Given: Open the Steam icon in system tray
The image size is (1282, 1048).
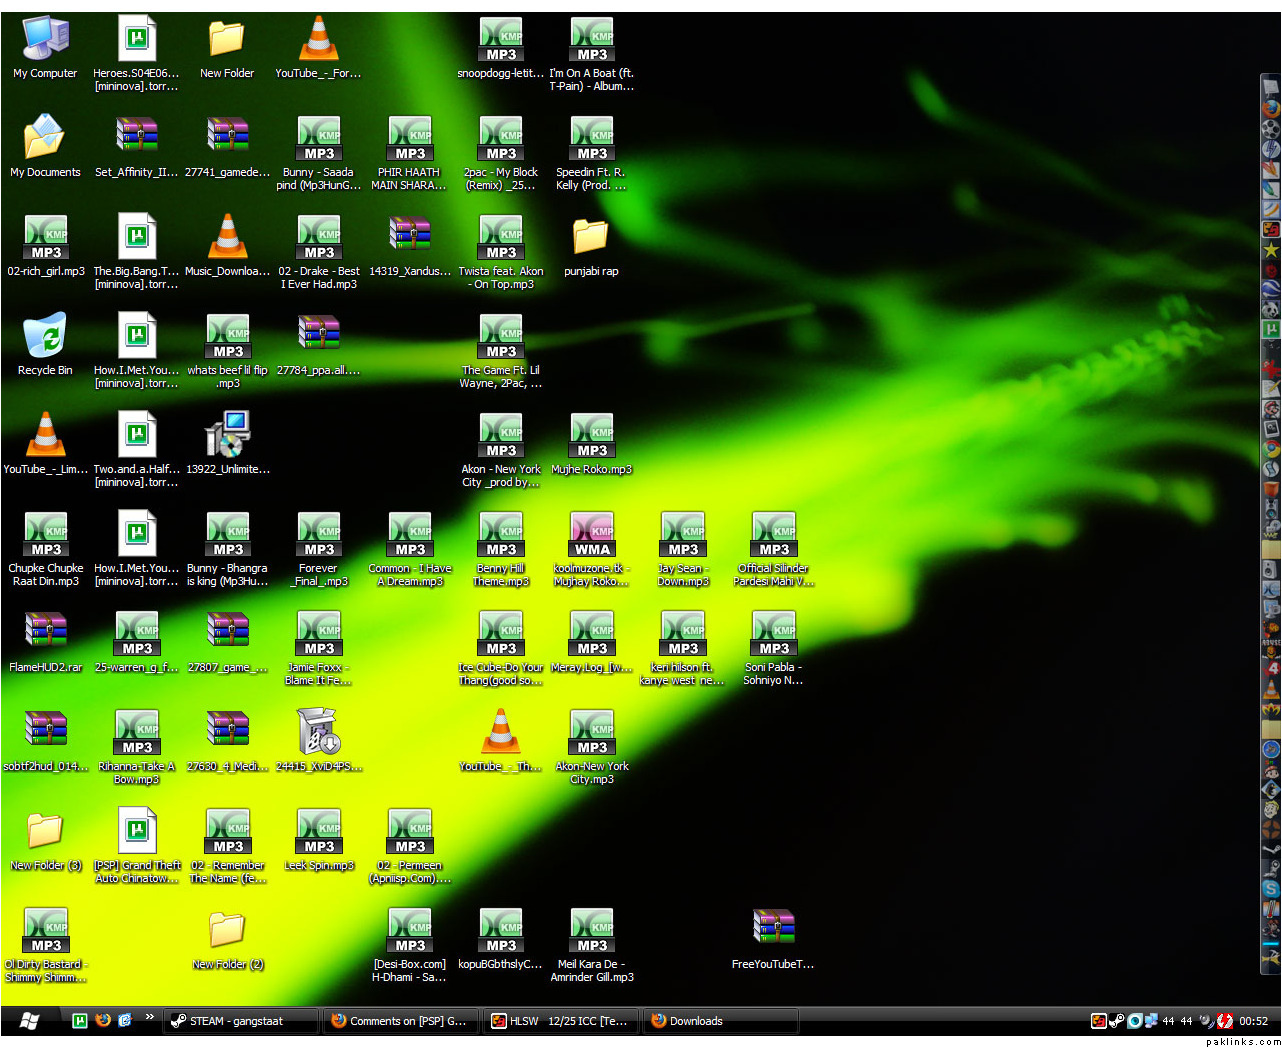Looking at the screenshot, I should pyautogui.click(x=1117, y=1021).
